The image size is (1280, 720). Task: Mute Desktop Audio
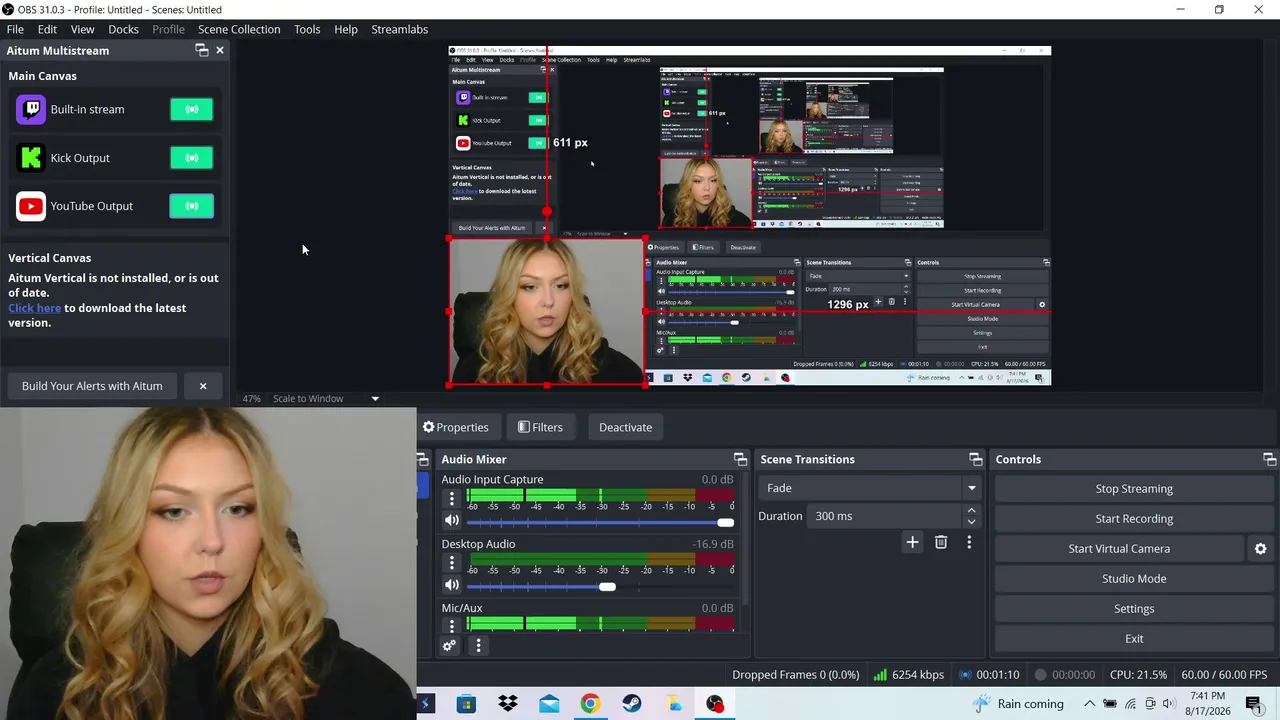click(452, 585)
